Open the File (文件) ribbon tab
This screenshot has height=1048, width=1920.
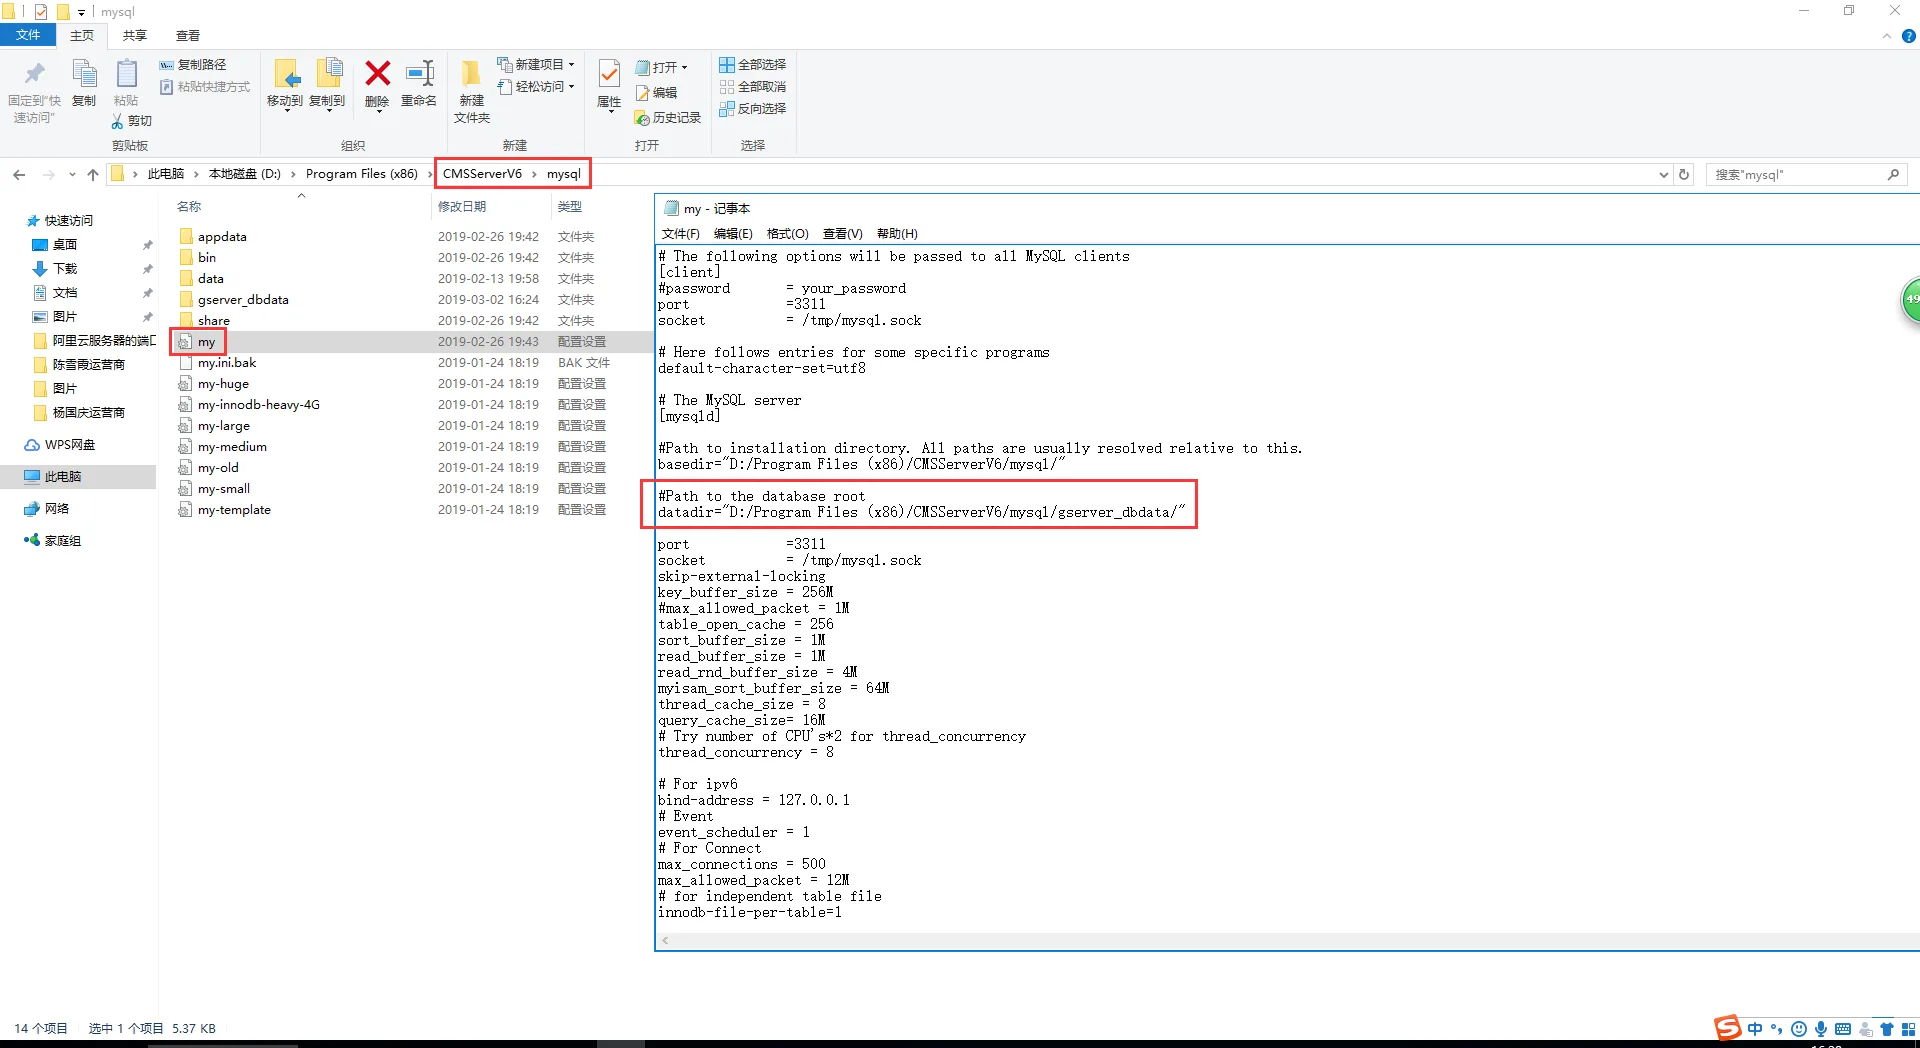point(28,35)
